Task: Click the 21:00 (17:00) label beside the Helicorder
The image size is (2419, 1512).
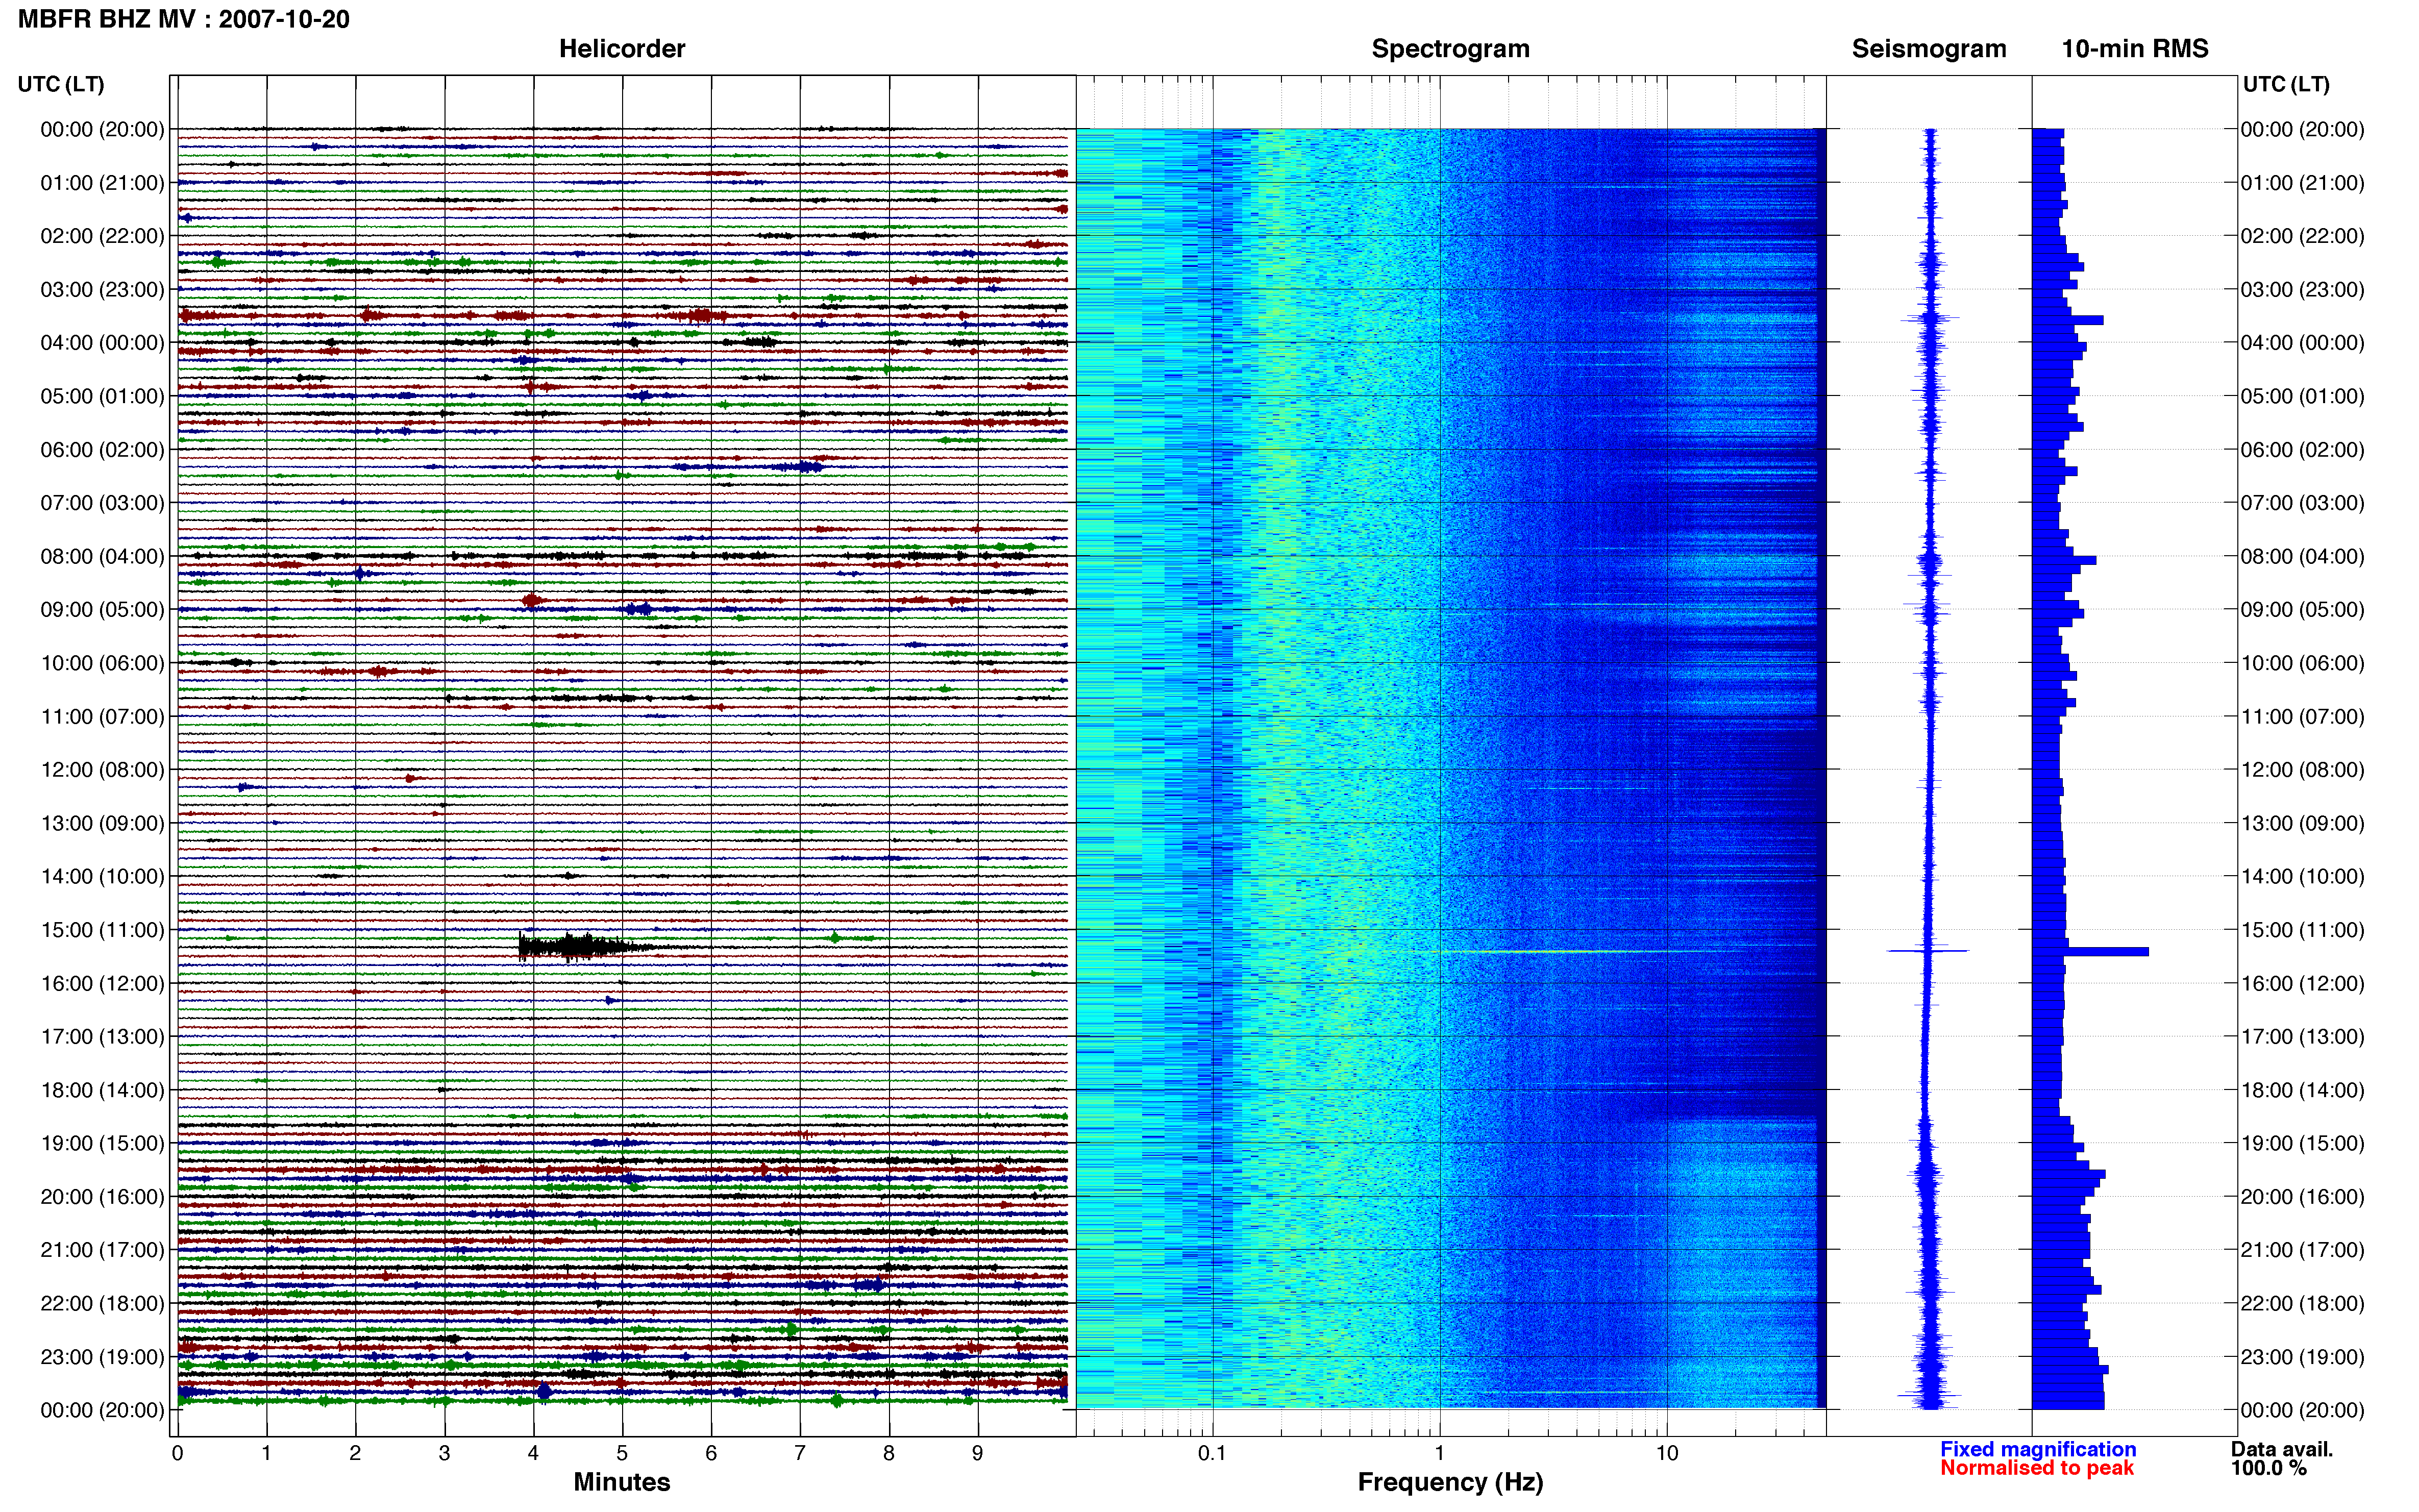Action: click(102, 1250)
